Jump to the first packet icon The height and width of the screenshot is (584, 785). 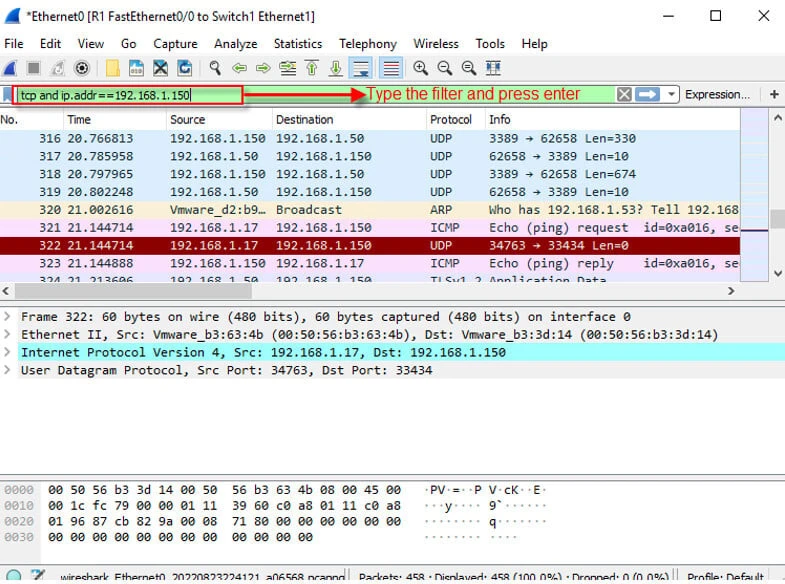pos(312,68)
